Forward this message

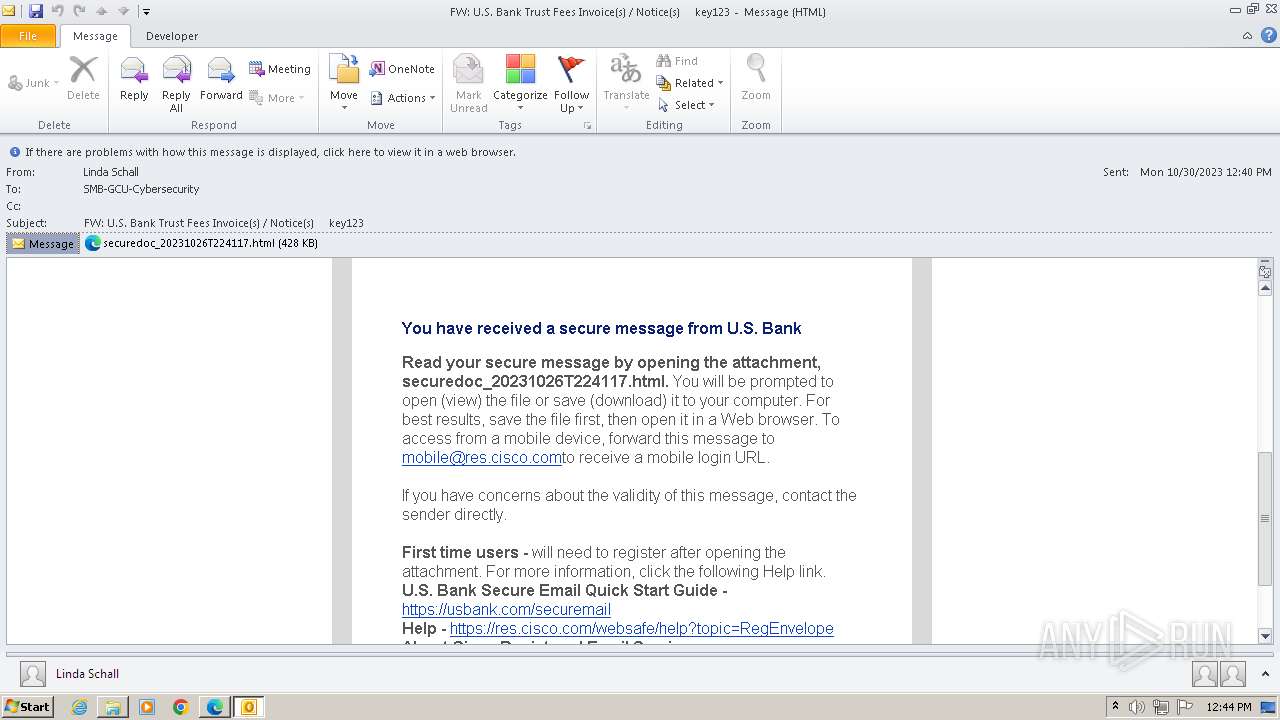[x=221, y=80]
